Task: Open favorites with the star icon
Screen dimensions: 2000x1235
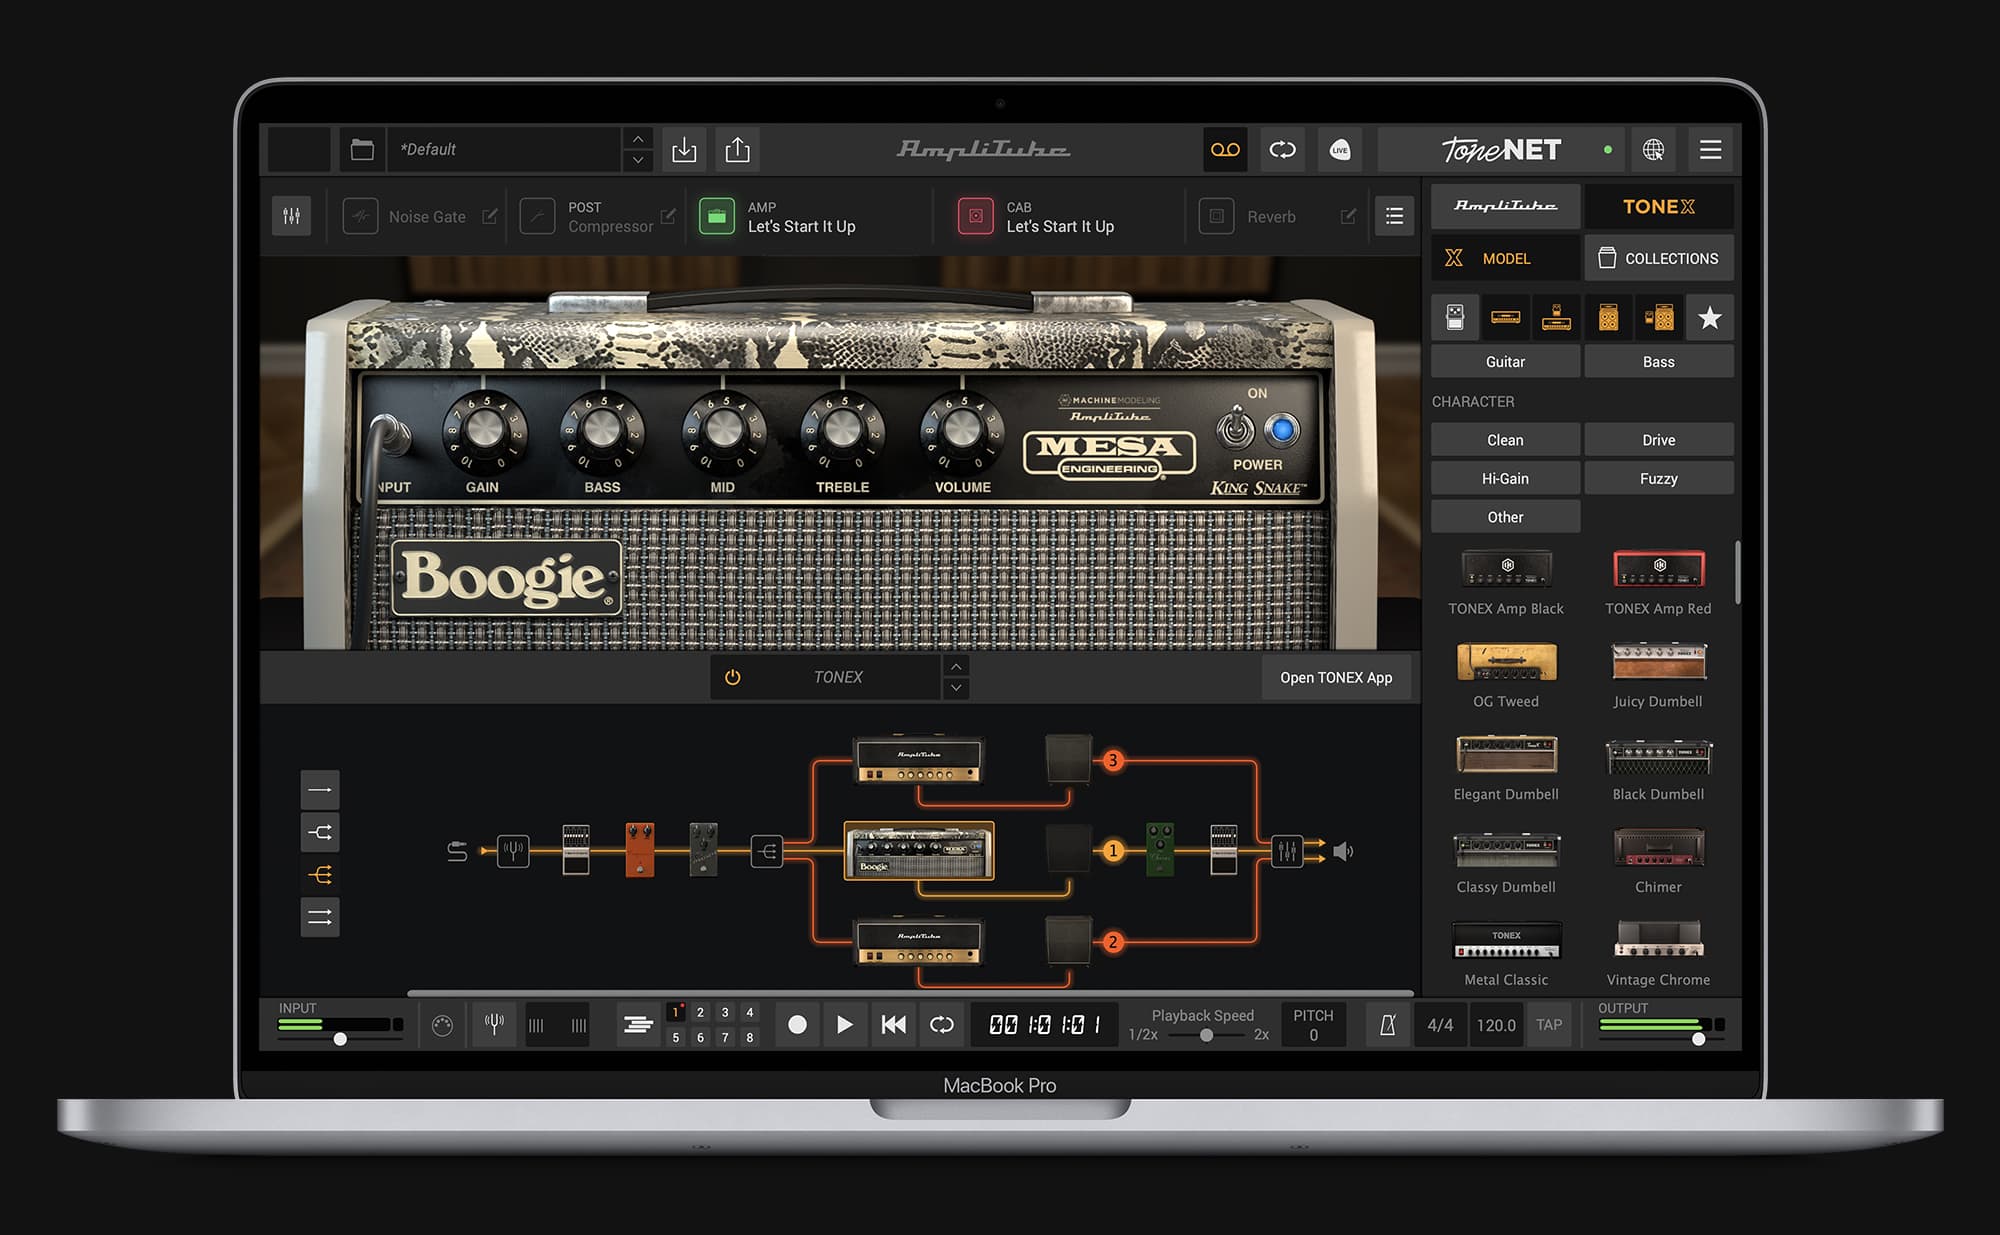Action: tap(1710, 317)
